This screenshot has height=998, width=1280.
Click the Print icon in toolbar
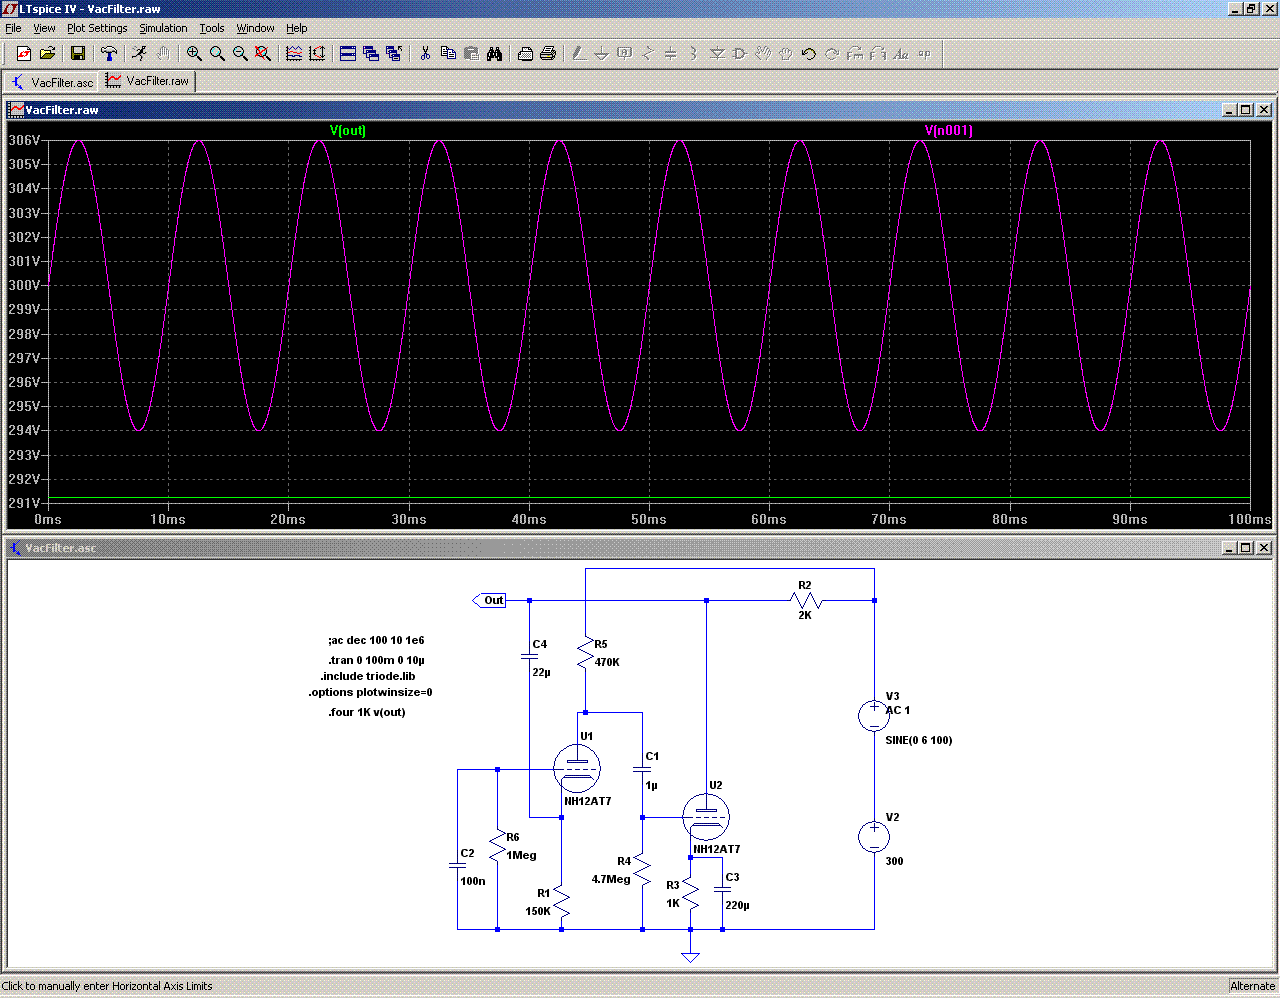(548, 54)
